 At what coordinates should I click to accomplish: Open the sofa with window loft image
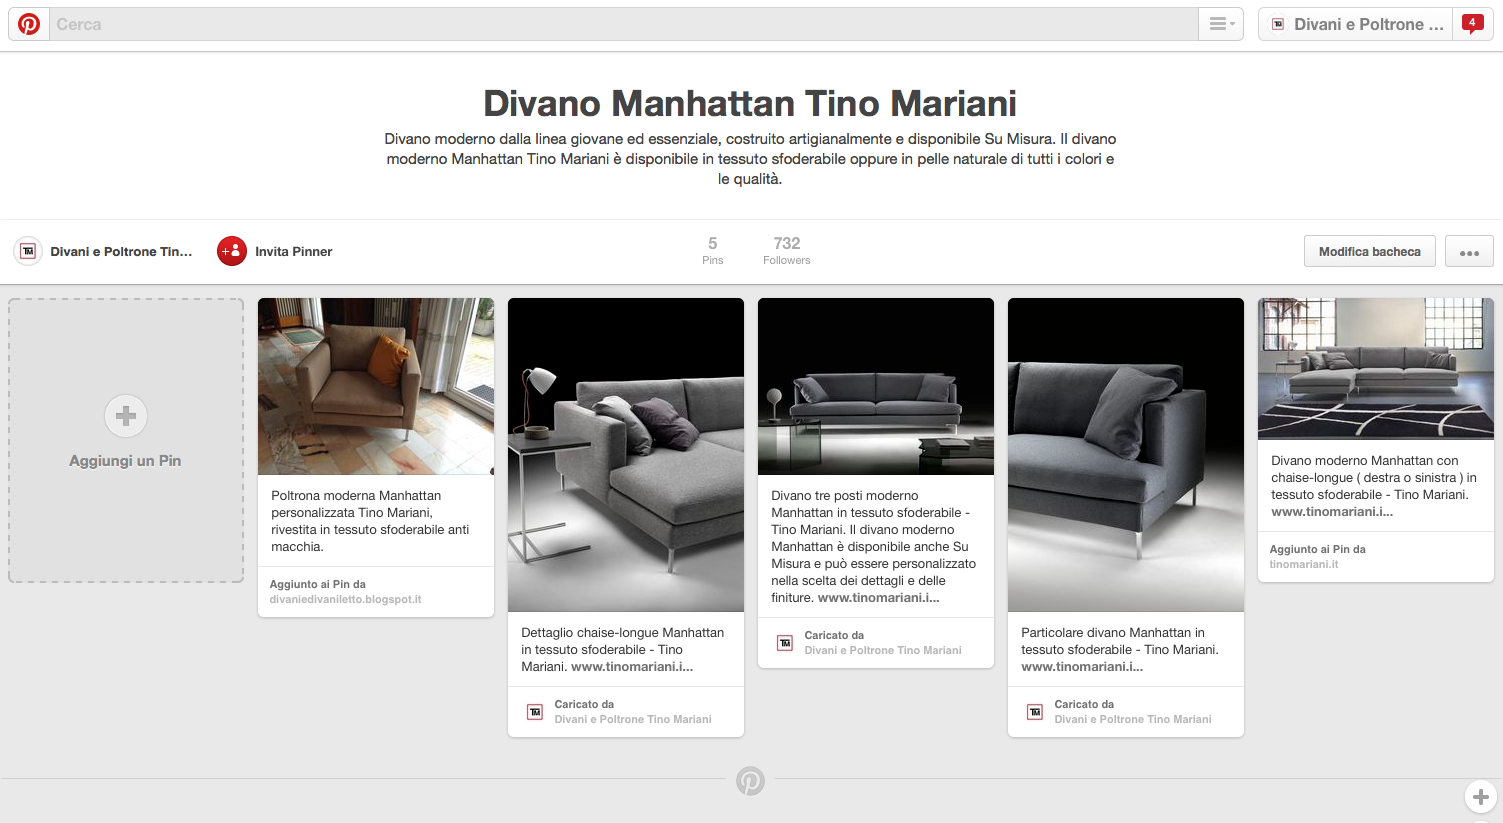(1376, 369)
